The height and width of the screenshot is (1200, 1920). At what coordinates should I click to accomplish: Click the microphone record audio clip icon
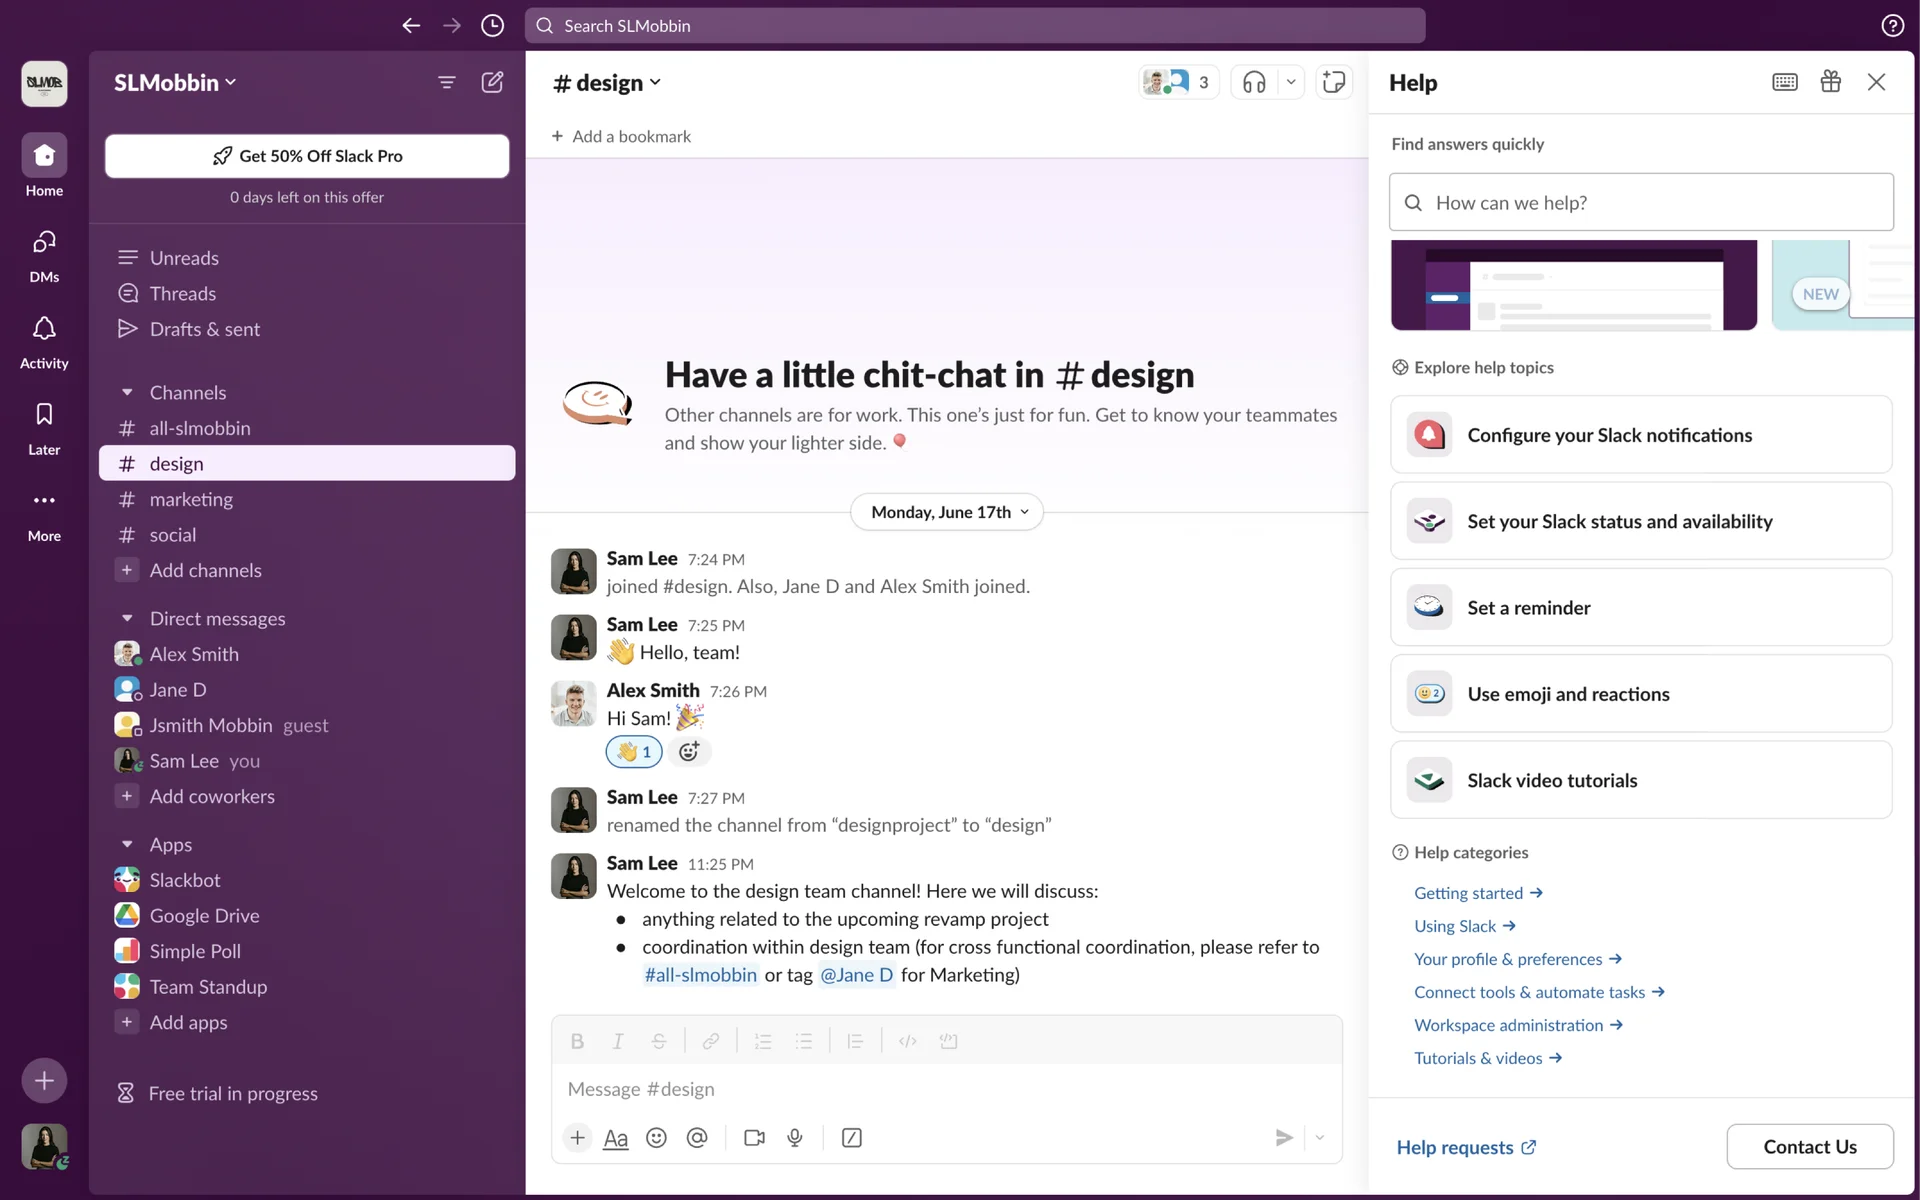(795, 1138)
